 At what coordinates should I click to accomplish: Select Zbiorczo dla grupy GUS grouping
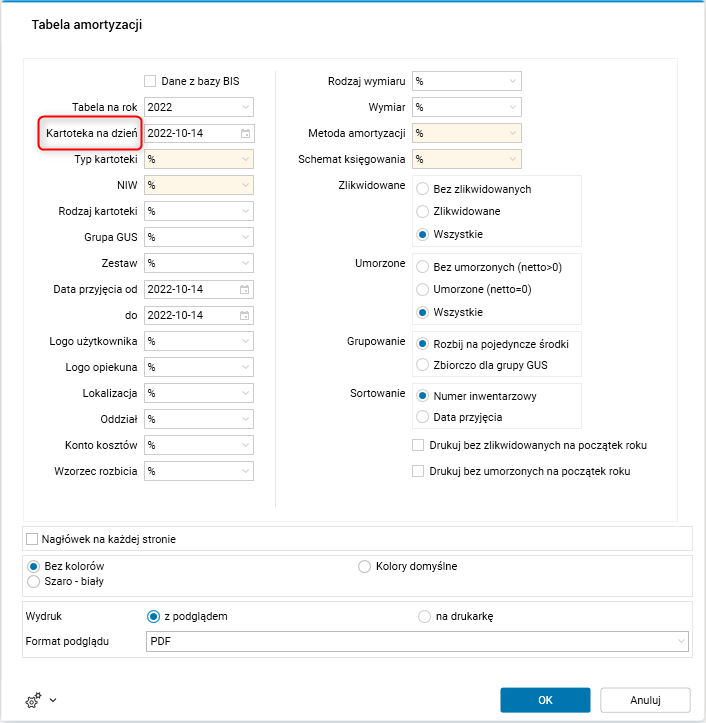[x=423, y=365]
